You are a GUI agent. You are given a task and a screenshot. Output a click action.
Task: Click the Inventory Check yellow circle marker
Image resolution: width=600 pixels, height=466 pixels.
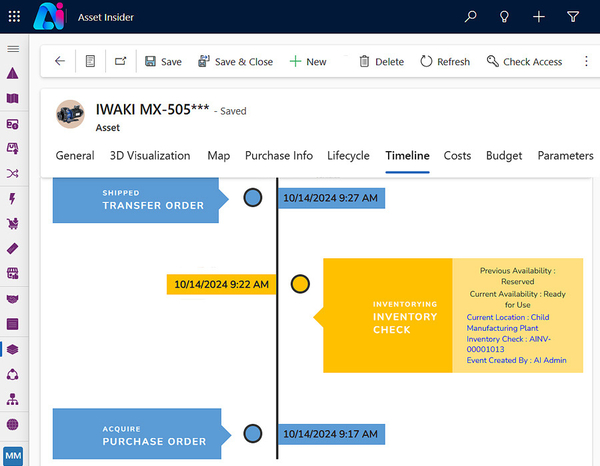tap(300, 284)
